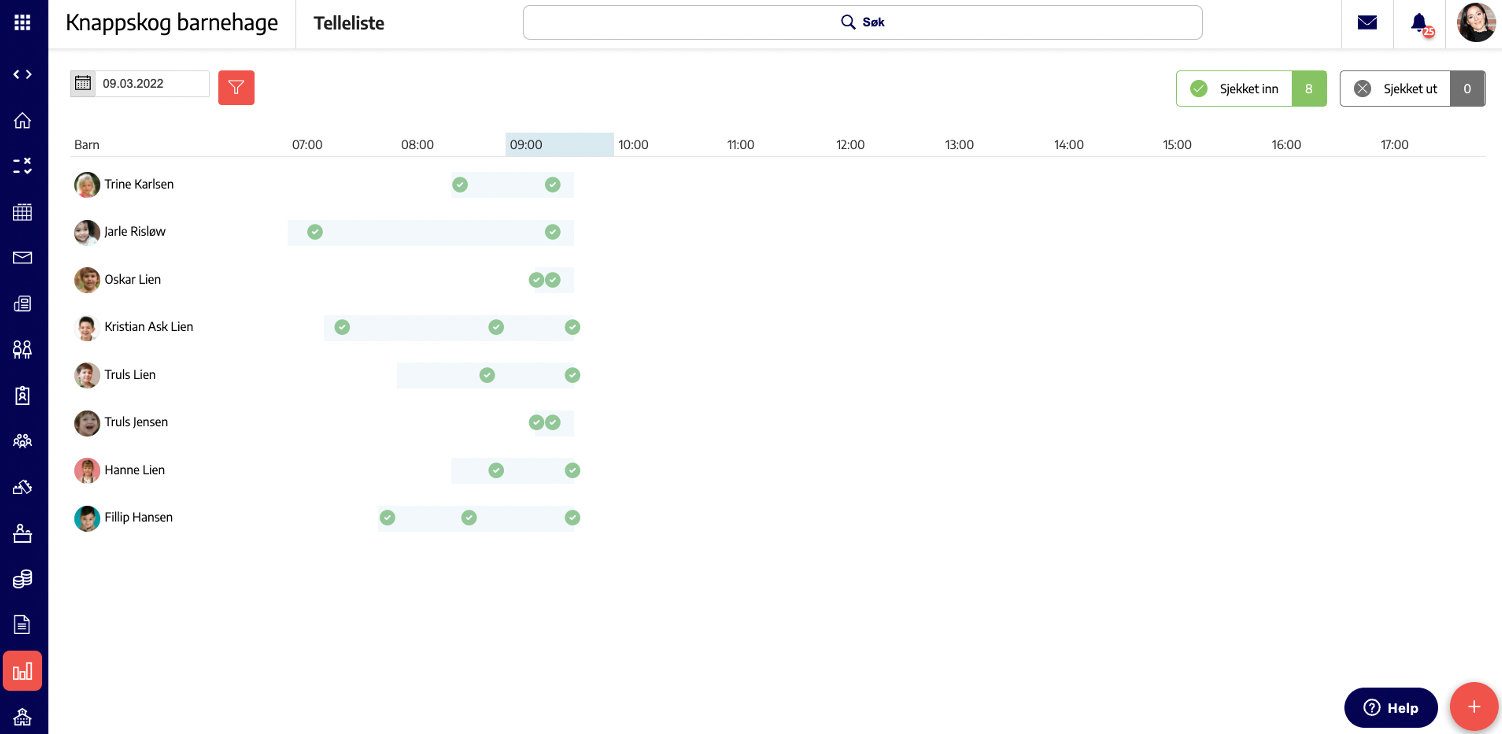Open the app grid menu icon

coord(22,22)
